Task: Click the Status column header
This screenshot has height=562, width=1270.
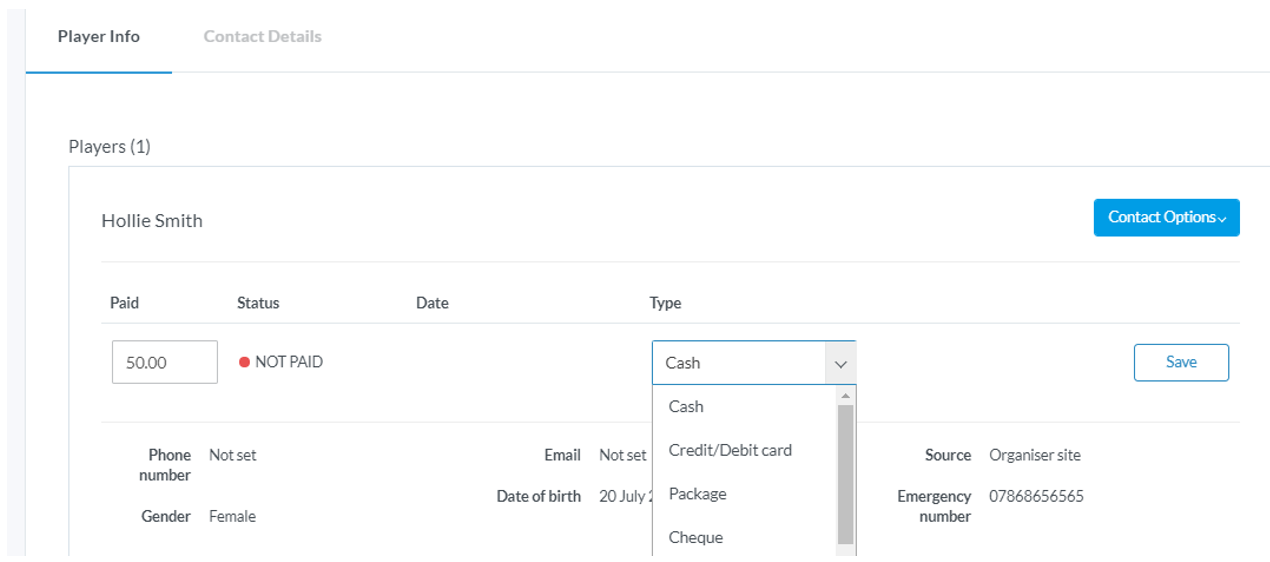Action: pos(258,303)
